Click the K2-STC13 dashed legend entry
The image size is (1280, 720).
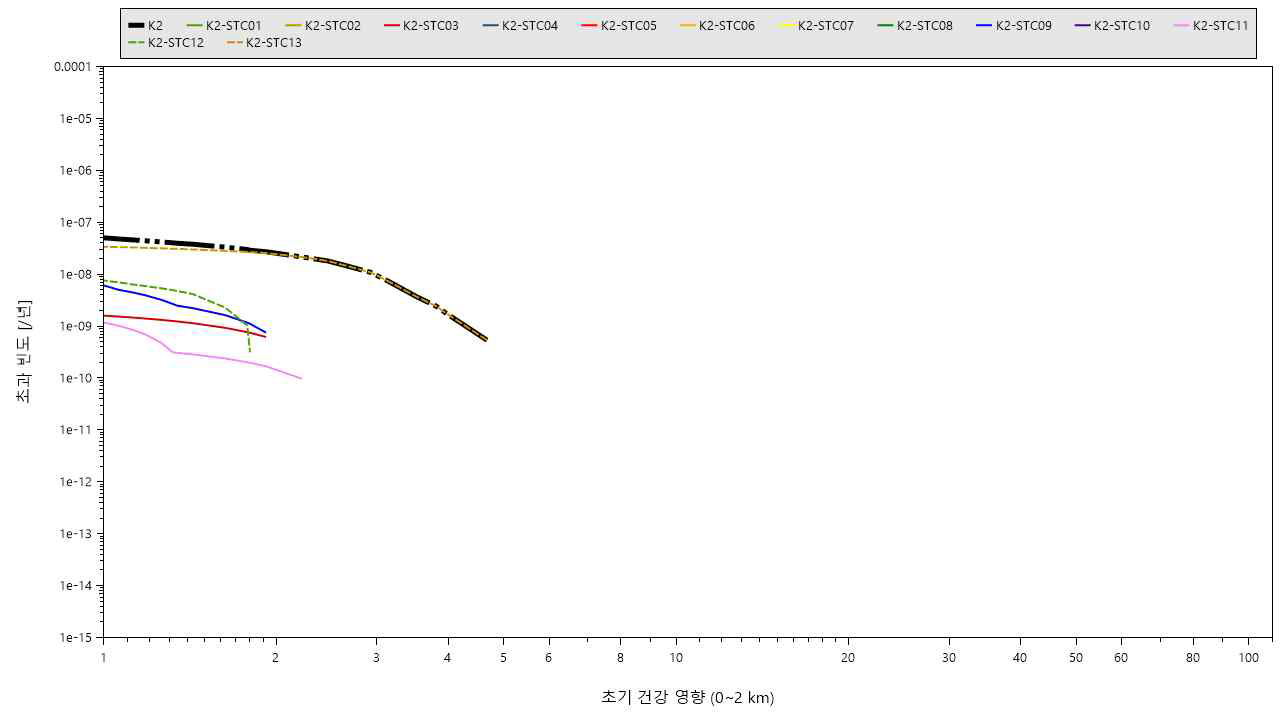264,43
